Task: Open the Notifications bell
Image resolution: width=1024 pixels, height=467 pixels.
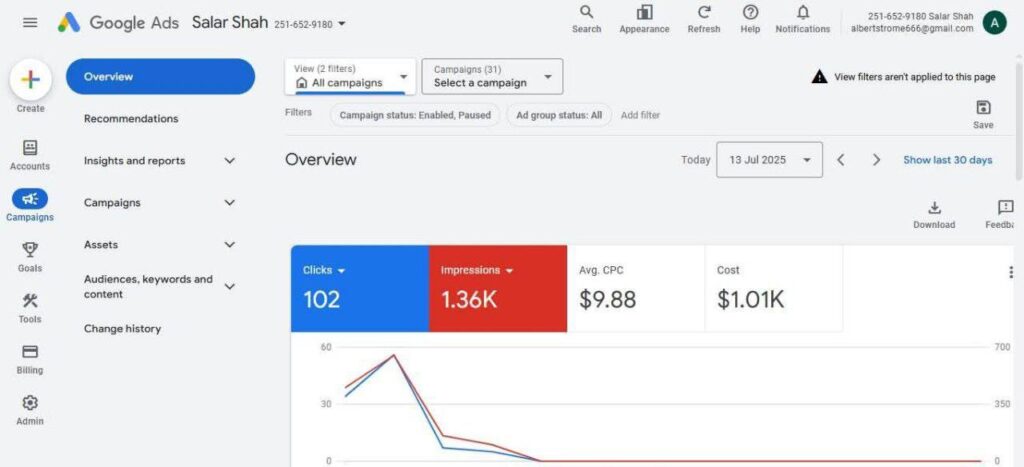Action: (802, 13)
